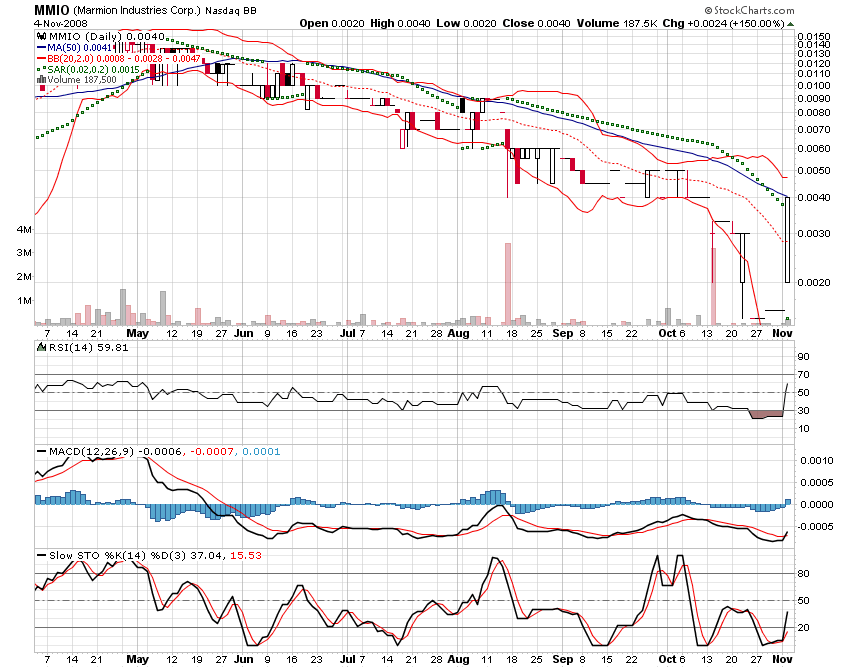
Task: Click the 1M volume axis label
Action: coord(24,301)
